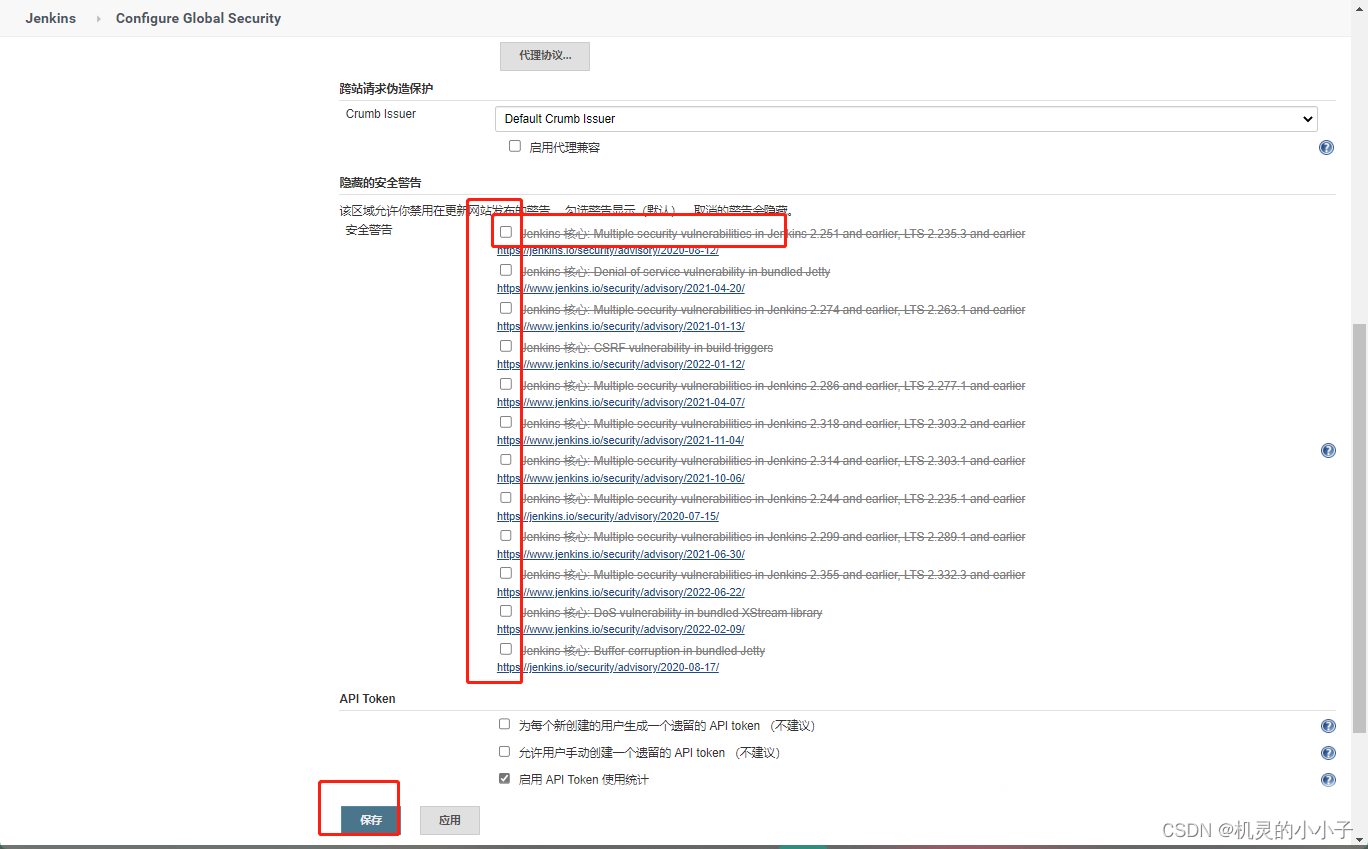The image size is (1368, 849).
Task: Click the 跨站请求伪造保护 section heading
Action: [x=386, y=89]
